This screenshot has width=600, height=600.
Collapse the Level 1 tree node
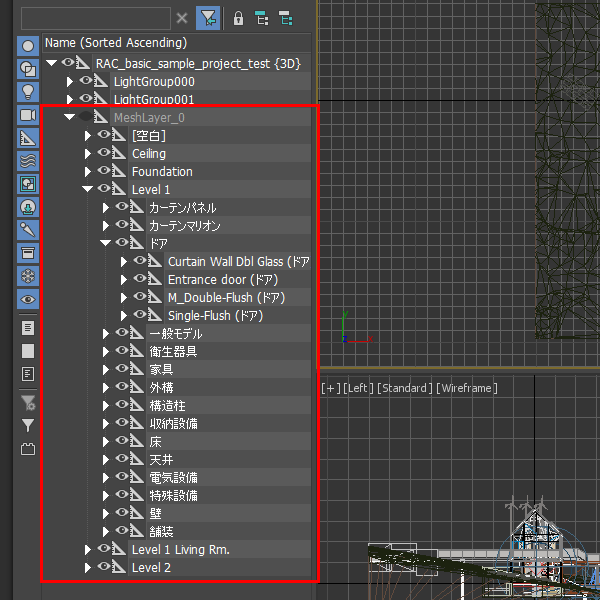tap(88, 190)
